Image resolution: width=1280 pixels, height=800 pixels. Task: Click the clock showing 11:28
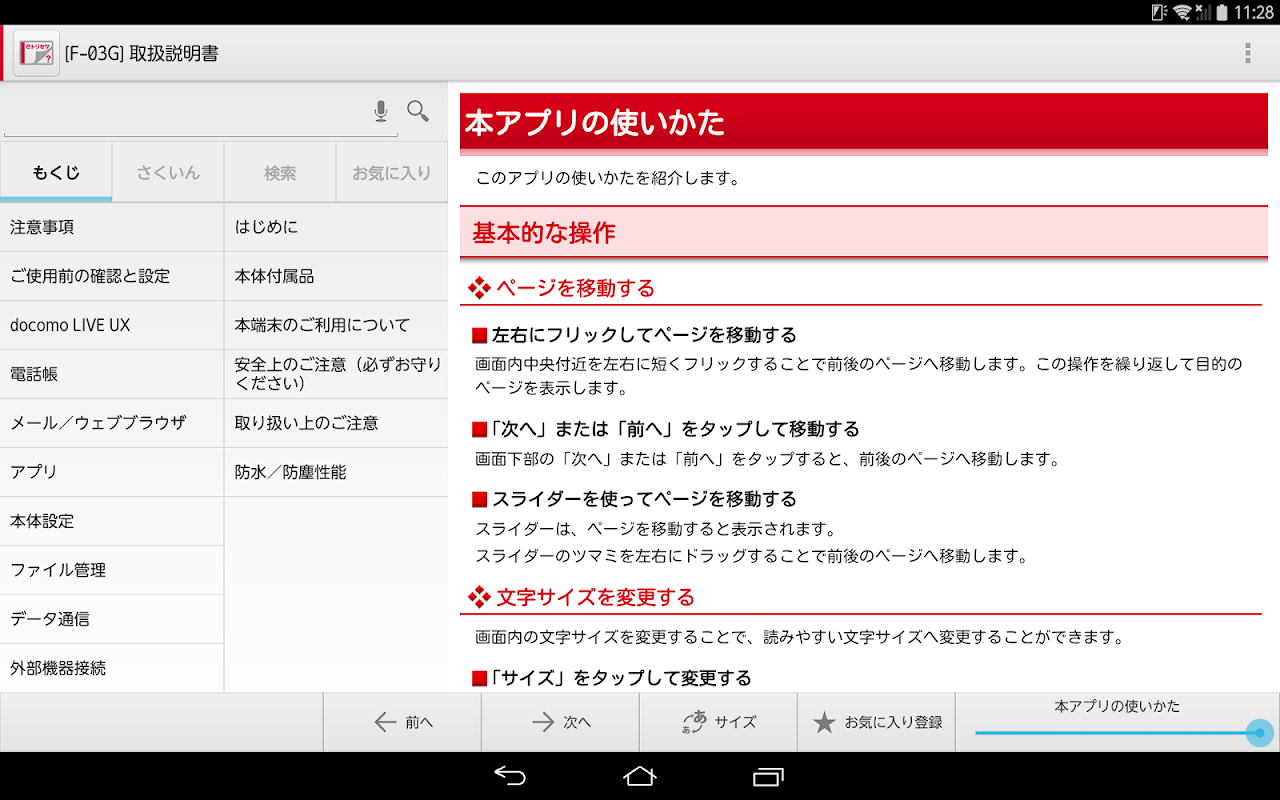click(x=1254, y=12)
